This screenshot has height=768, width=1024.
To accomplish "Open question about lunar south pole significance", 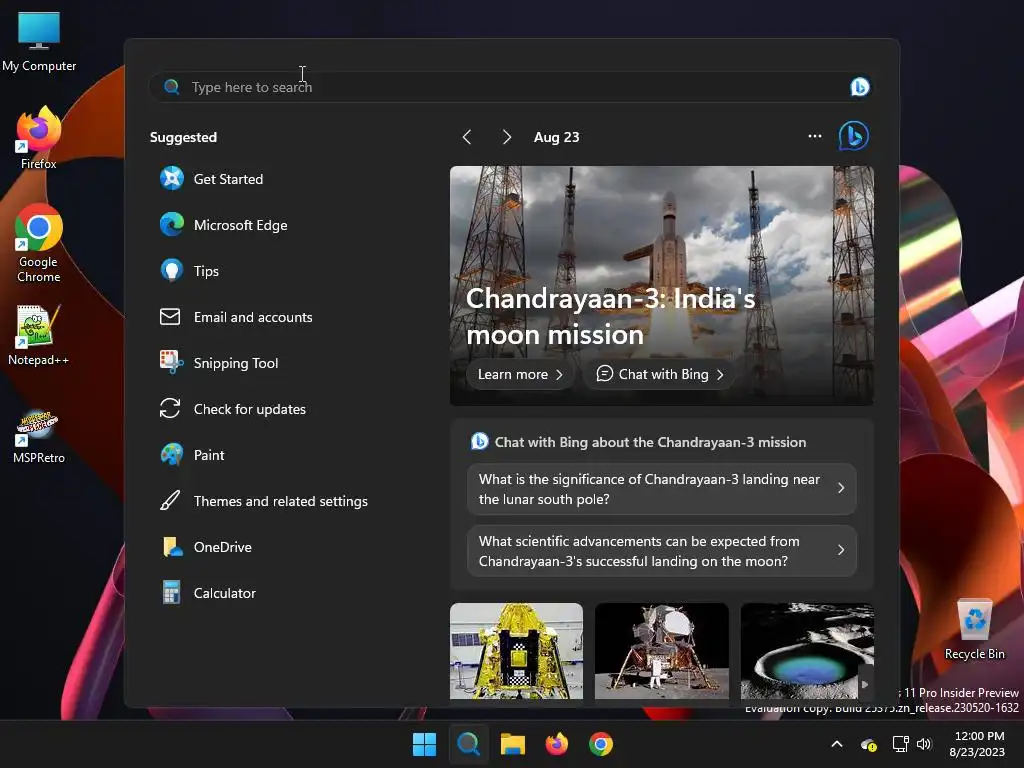I will (662, 489).
